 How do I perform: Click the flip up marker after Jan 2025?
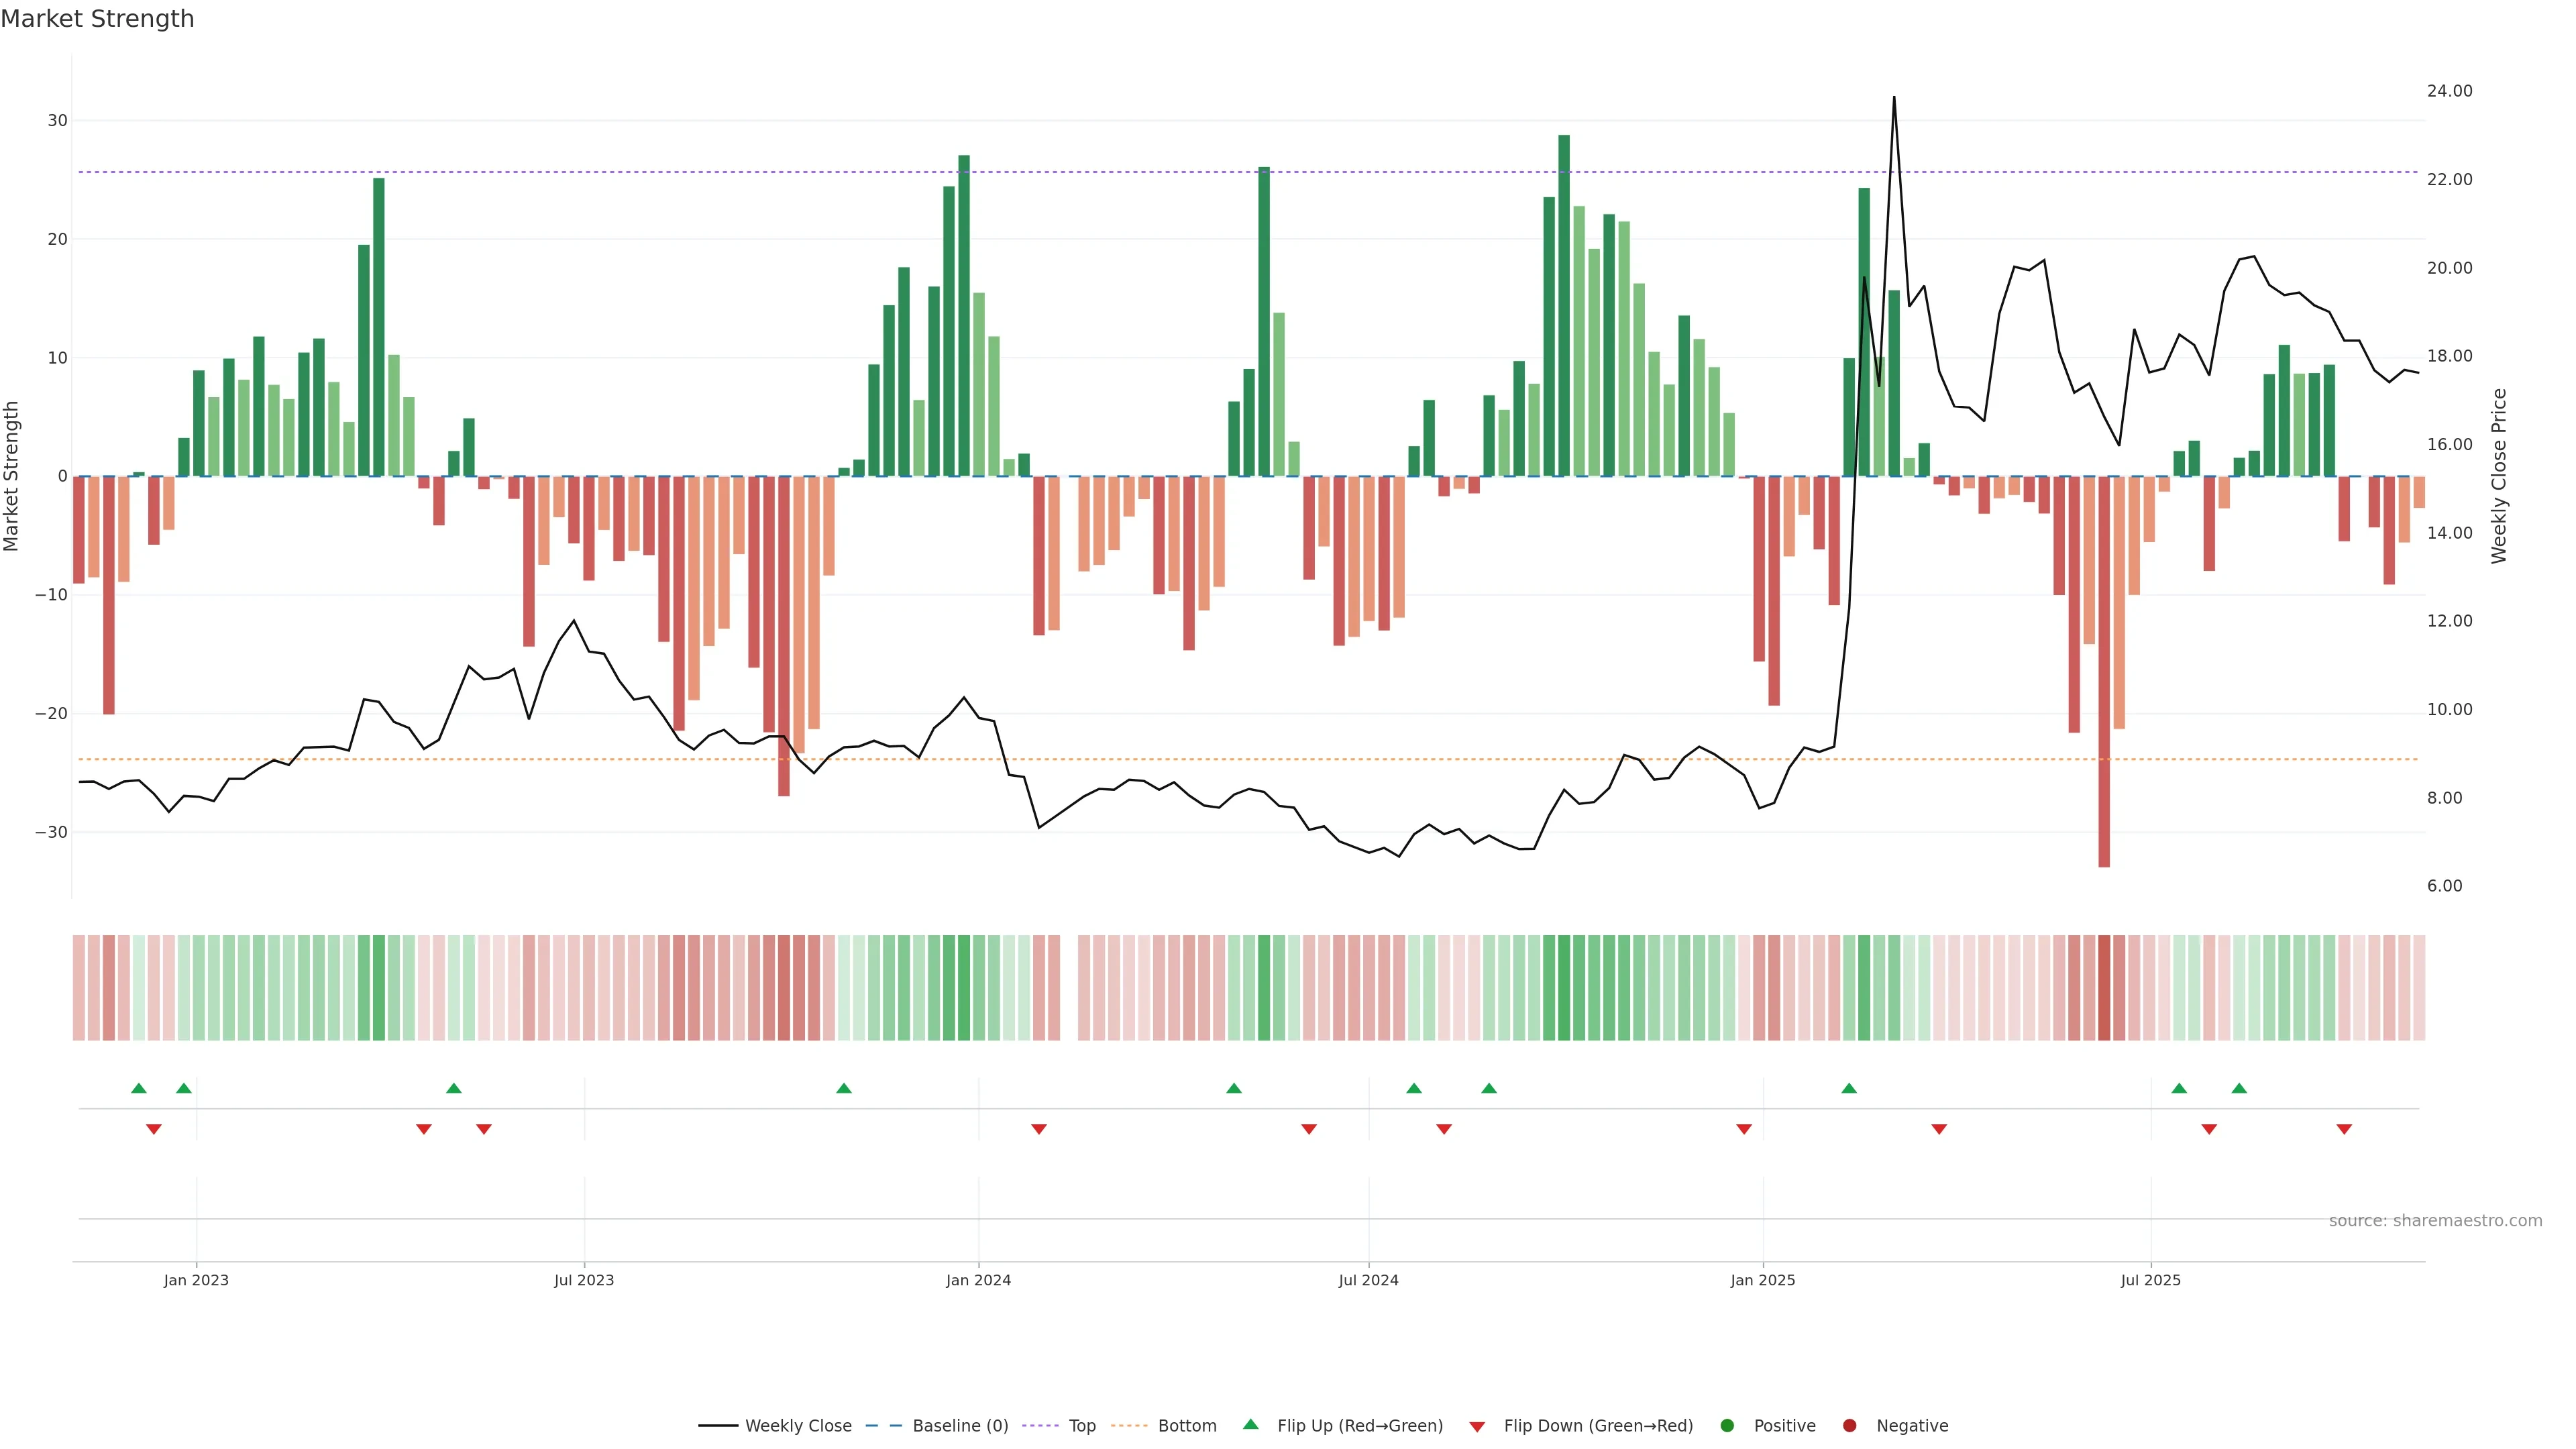point(1849,1088)
